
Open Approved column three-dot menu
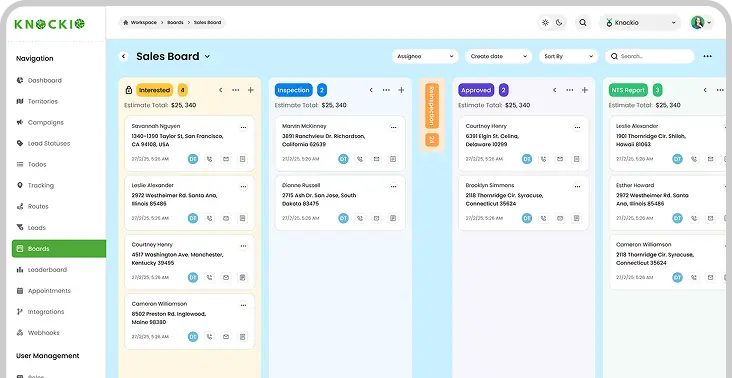coord(570,90)
